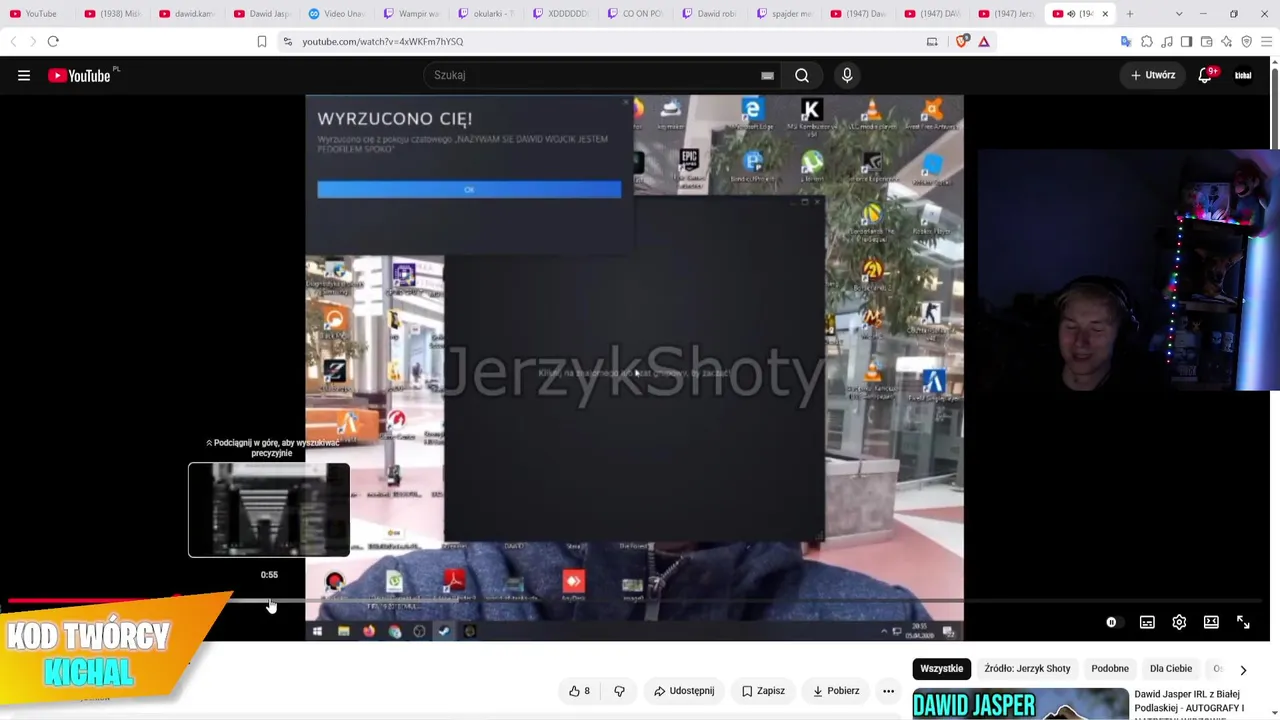Screen dimensions: 1280x720
Task: Open the Brave Shields lion icon
Action: tap(963, 41)
